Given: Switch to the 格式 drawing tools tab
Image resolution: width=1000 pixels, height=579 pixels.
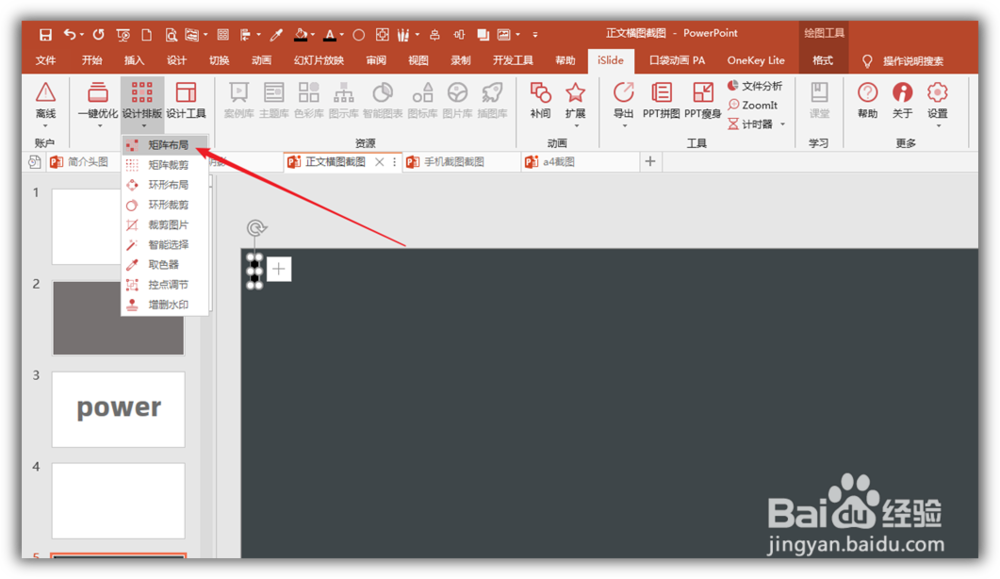Looking at the screenshot, I should (x=823, y=61).
